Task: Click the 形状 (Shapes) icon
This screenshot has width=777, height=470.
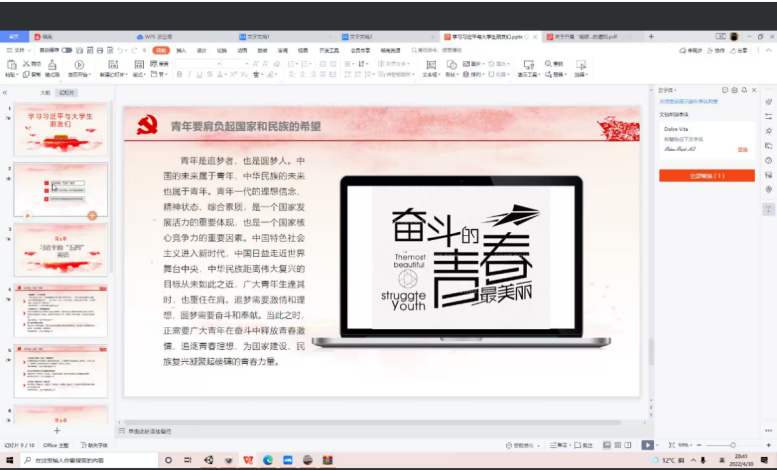Action: (x=452, y=67)
